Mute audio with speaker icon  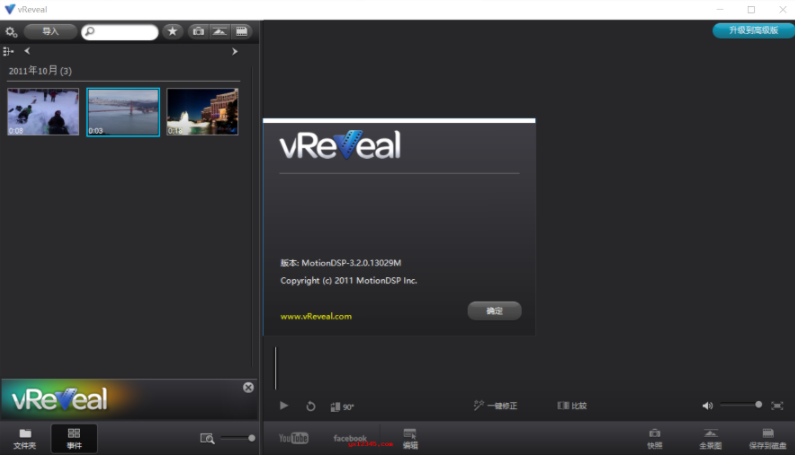pyautogui.click(x=707, y=406)
